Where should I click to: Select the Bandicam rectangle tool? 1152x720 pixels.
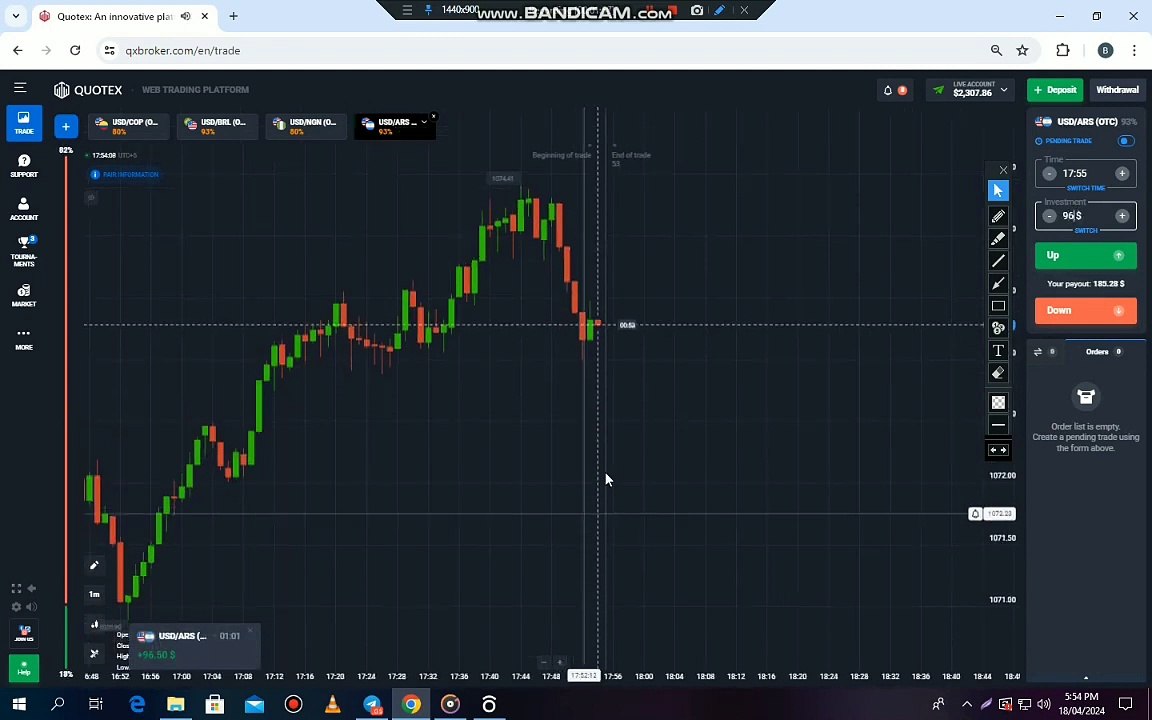[998, 306]
